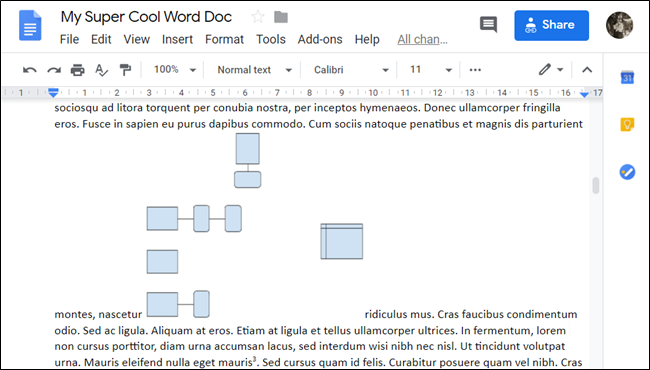Screen dimensions: 650x370
Task: Click the text "ridiculus mus."
Action: point(400,314)
